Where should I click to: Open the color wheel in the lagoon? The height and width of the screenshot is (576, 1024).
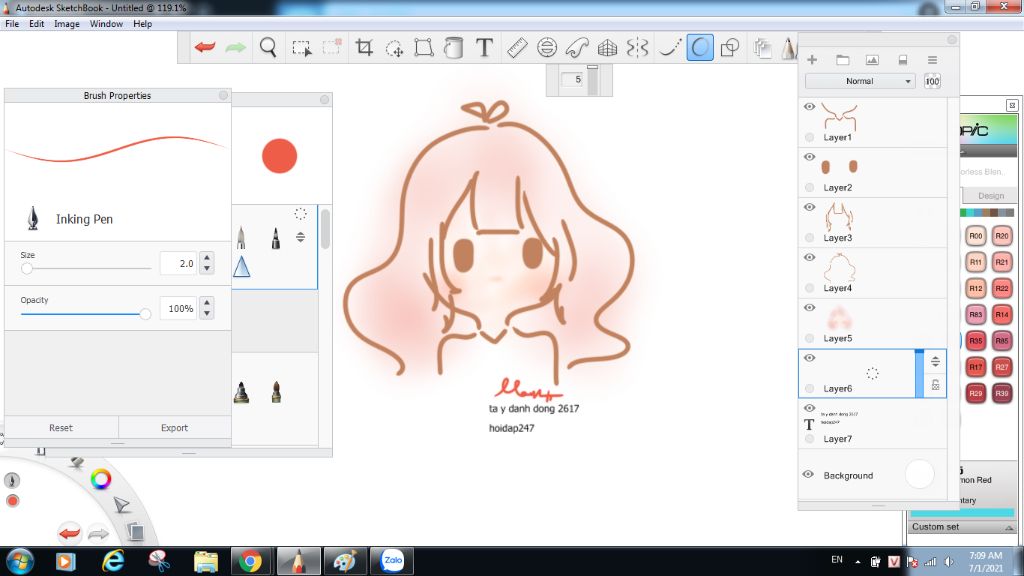(101, 479)
